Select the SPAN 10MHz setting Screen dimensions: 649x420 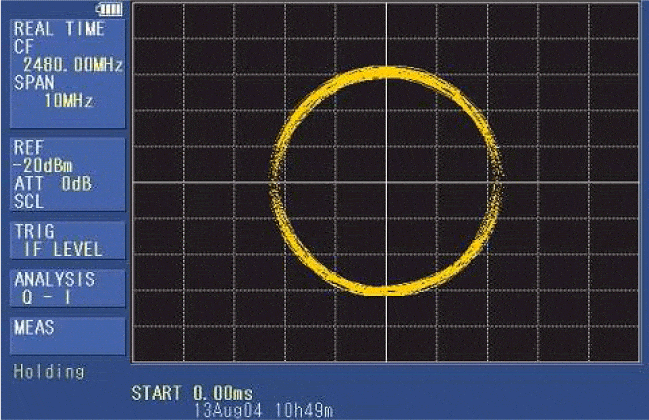click(x=54, y=91)
